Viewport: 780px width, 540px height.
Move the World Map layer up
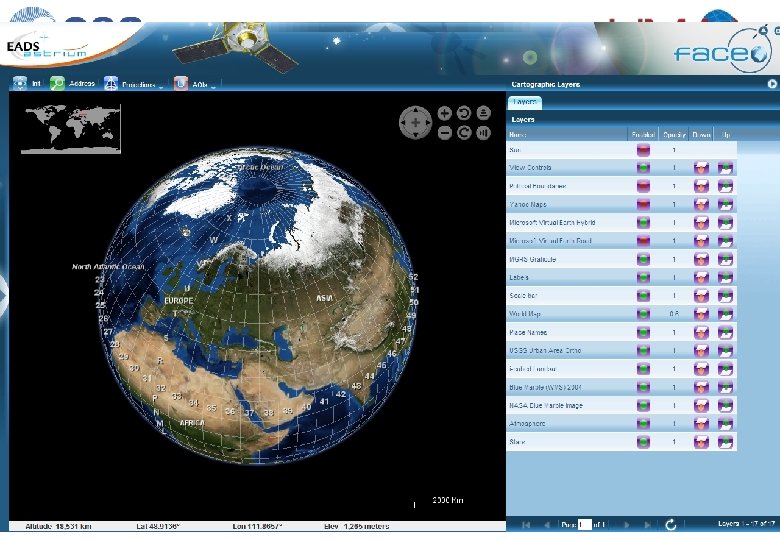pos(725,314)
